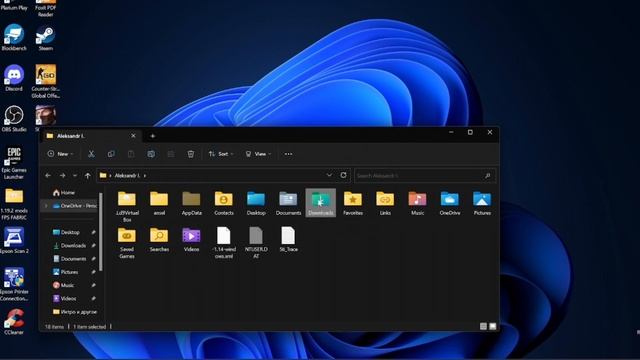Open the View dropdown

click(258, 154)
